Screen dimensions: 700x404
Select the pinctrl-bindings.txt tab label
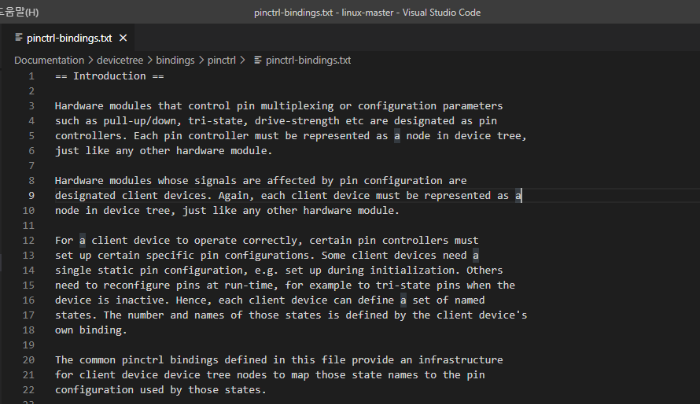tap(69, 38)
